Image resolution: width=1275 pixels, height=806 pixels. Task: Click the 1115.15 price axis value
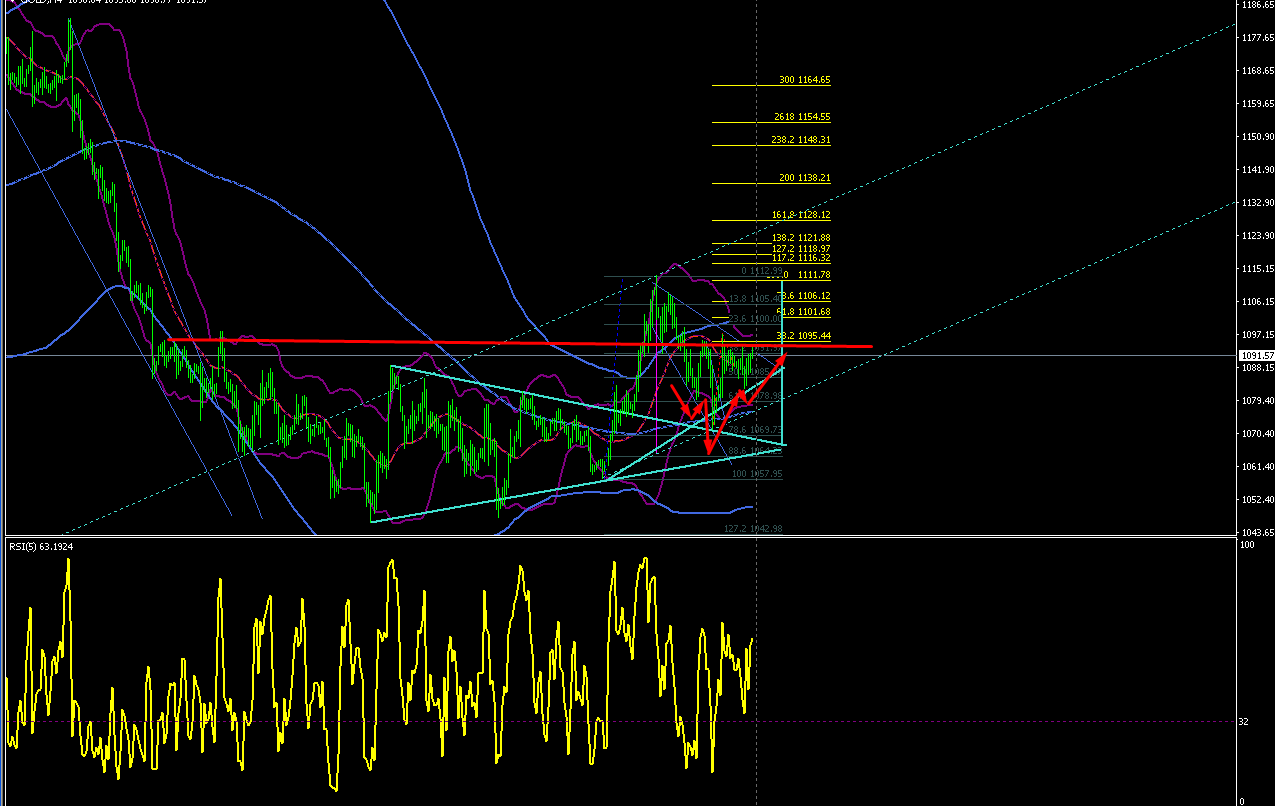tap(1257, 269)
